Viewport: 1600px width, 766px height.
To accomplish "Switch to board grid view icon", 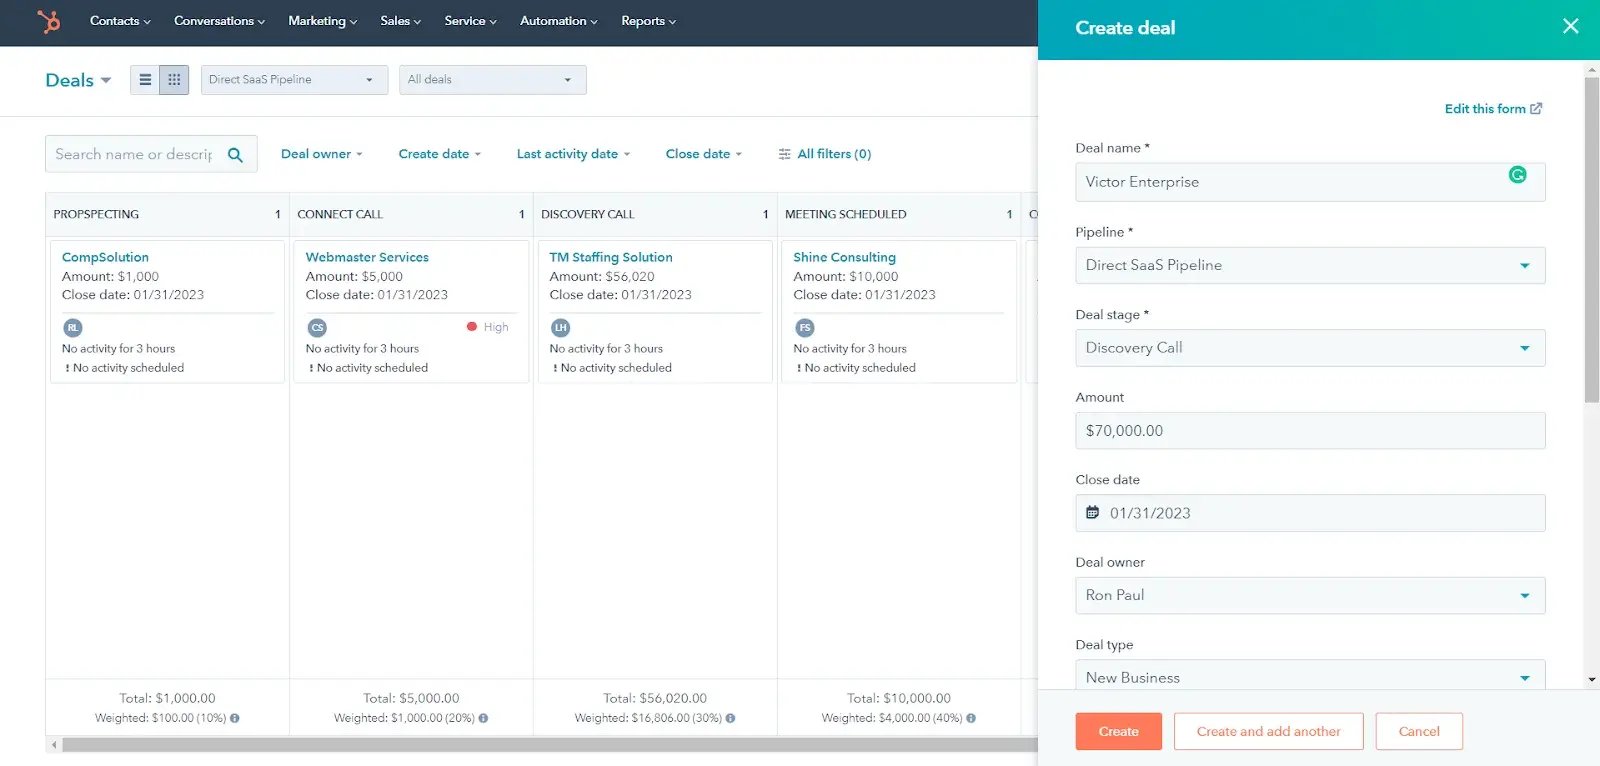I will pyautogui.click(x=174, y=80).
